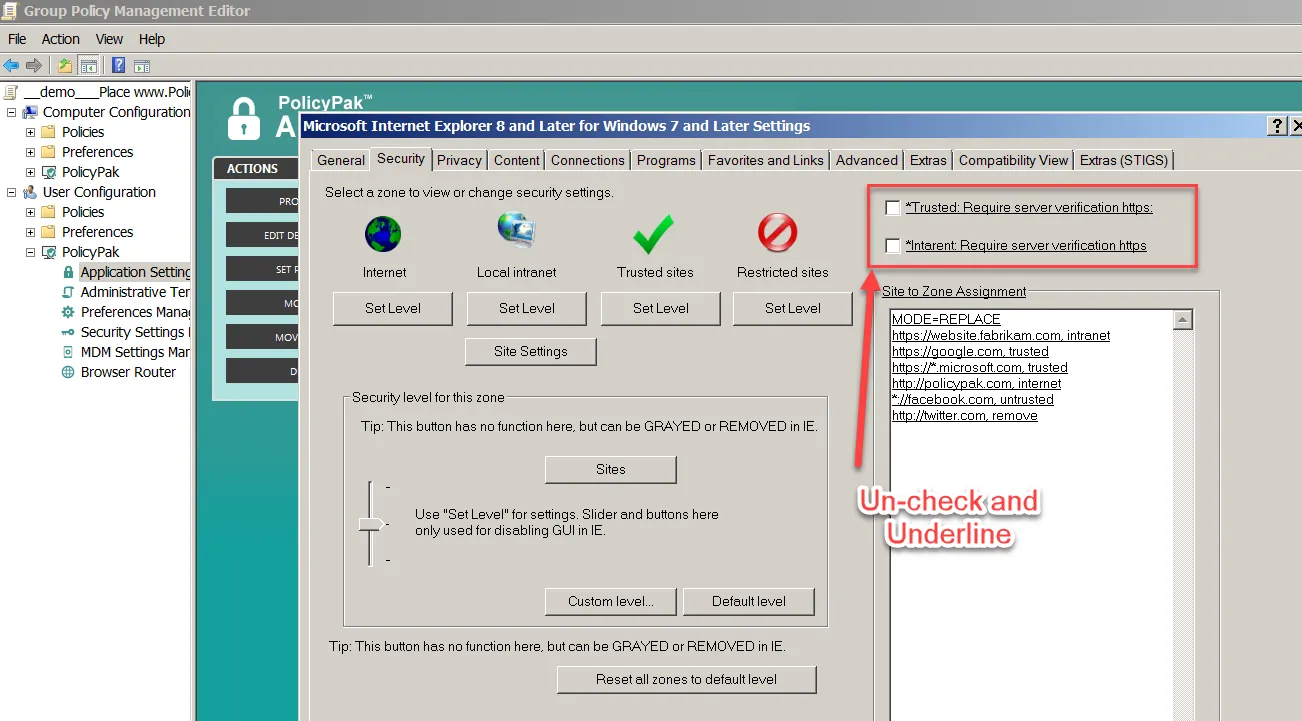Select the Restricted sites red icon
The image size is (1302, 721).
click(778, 236)
